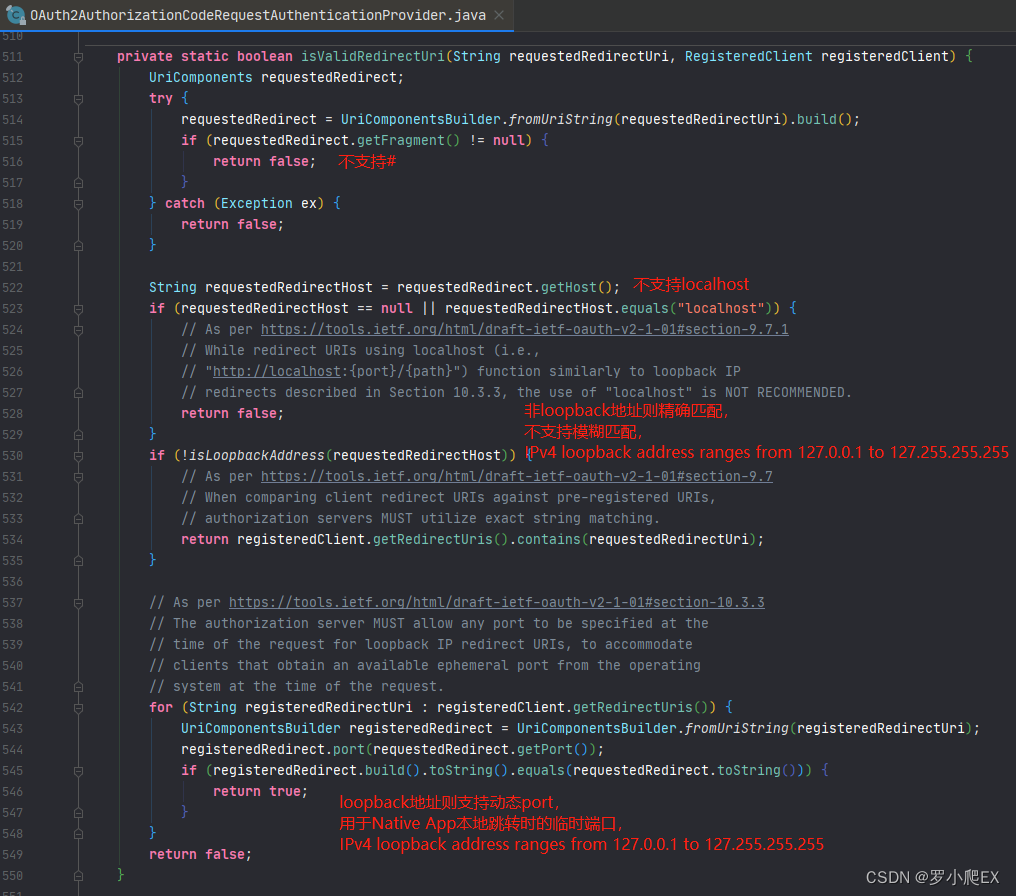
Task: Click isLoopbackAddress call on line 530
Action: click(257, 455)
